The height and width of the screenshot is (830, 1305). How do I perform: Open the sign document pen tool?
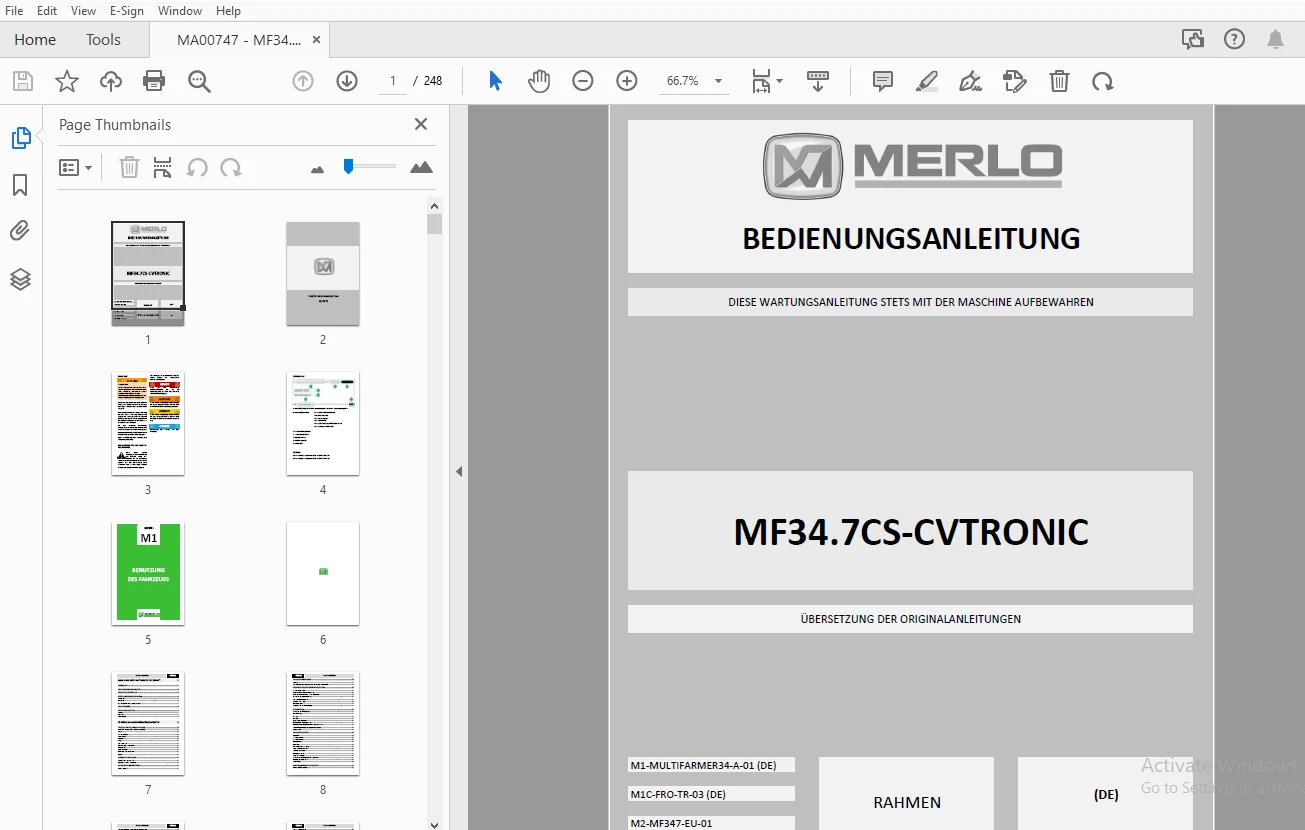coord(970,81)
